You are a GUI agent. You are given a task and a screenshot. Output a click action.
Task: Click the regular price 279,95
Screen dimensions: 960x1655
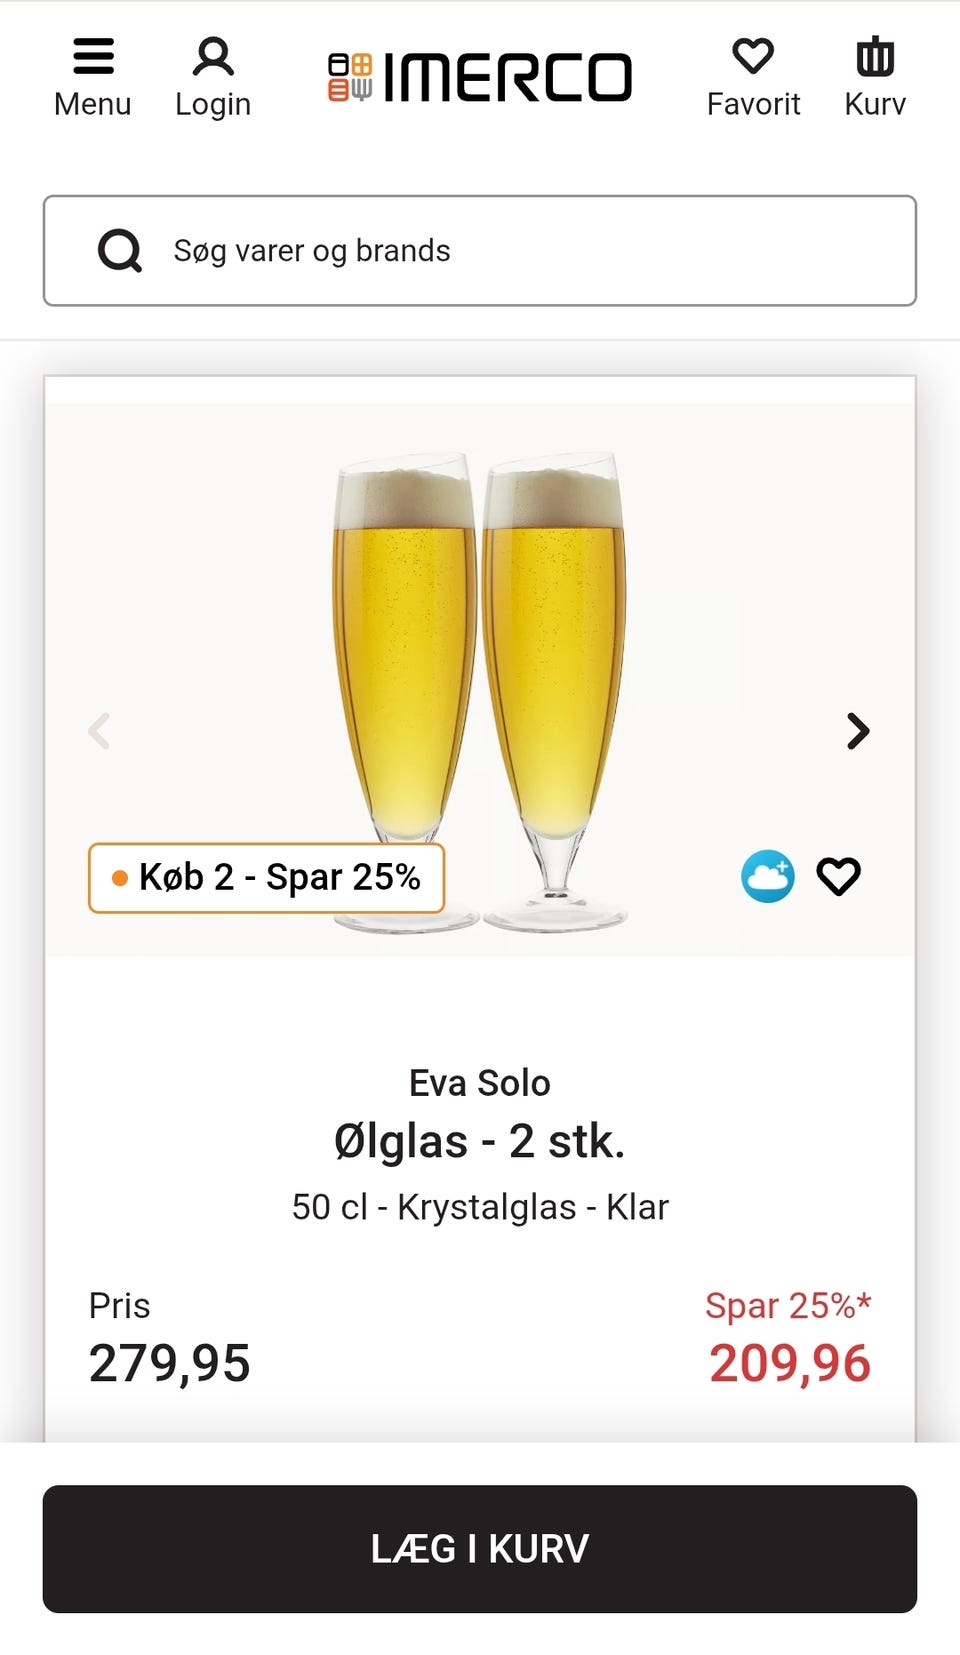click(x=170, y=1363)
